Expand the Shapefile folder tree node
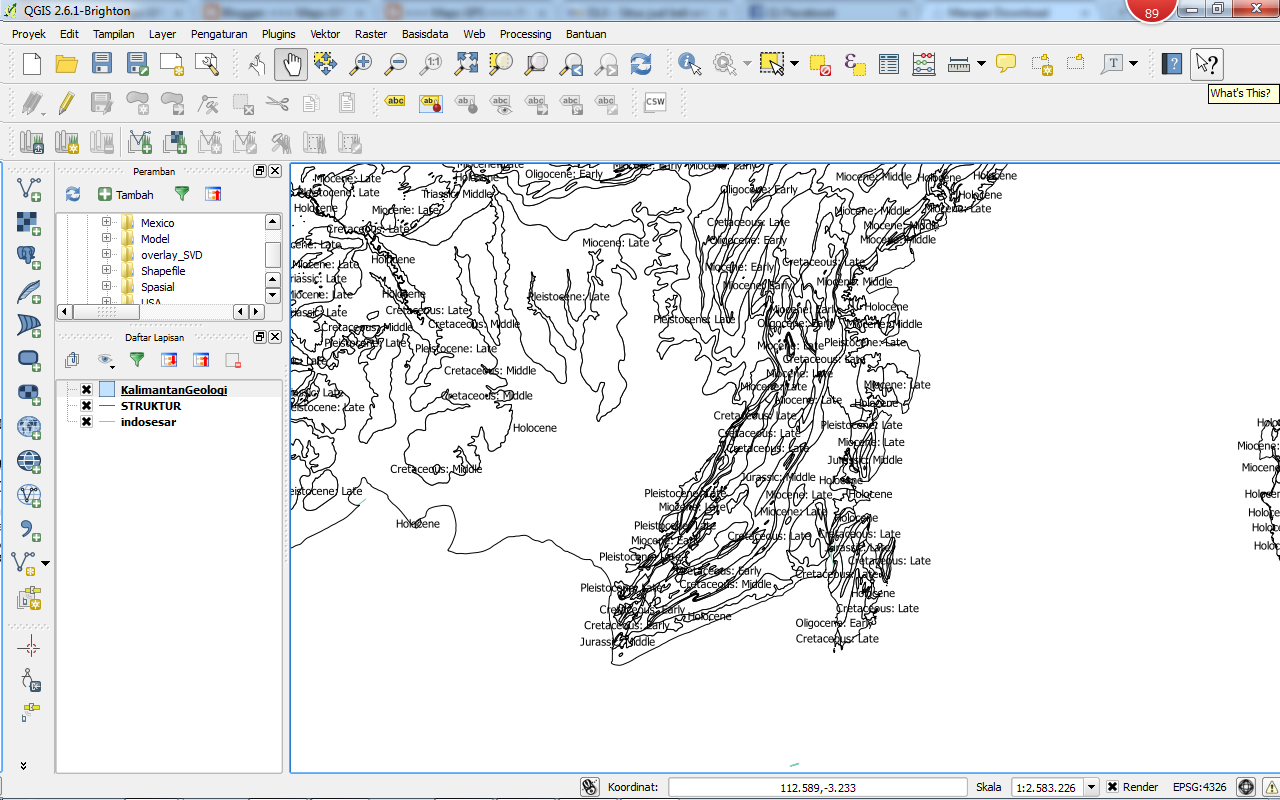 tap(106, 271)
